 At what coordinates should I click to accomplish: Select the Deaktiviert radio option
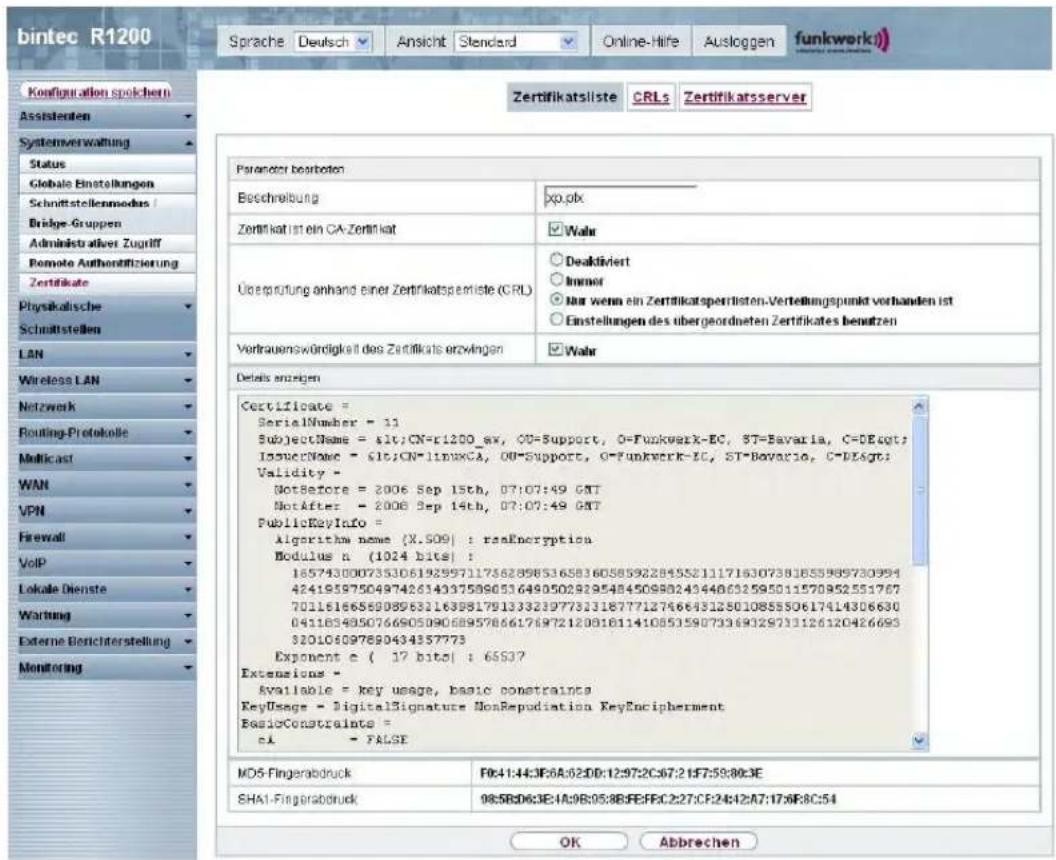point(556,259)
